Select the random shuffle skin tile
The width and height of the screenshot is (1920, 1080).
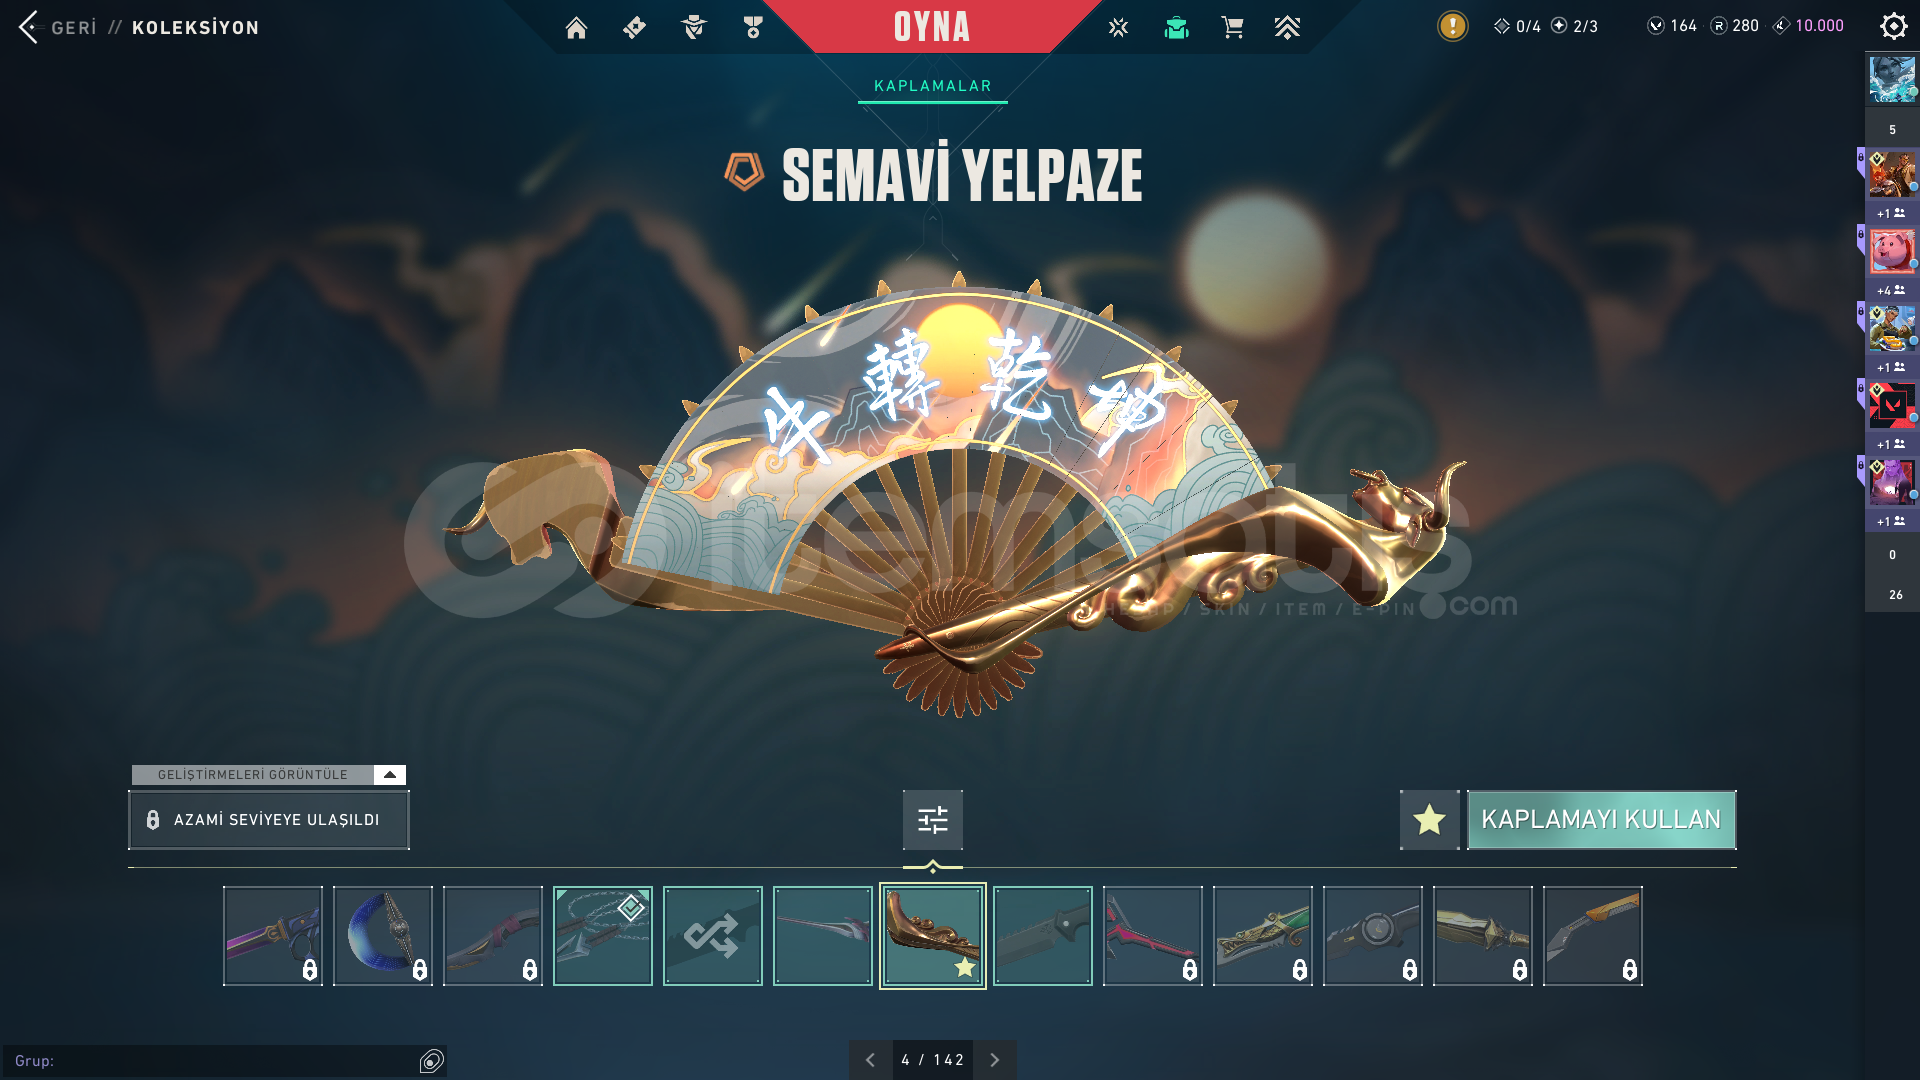point(712,936)
